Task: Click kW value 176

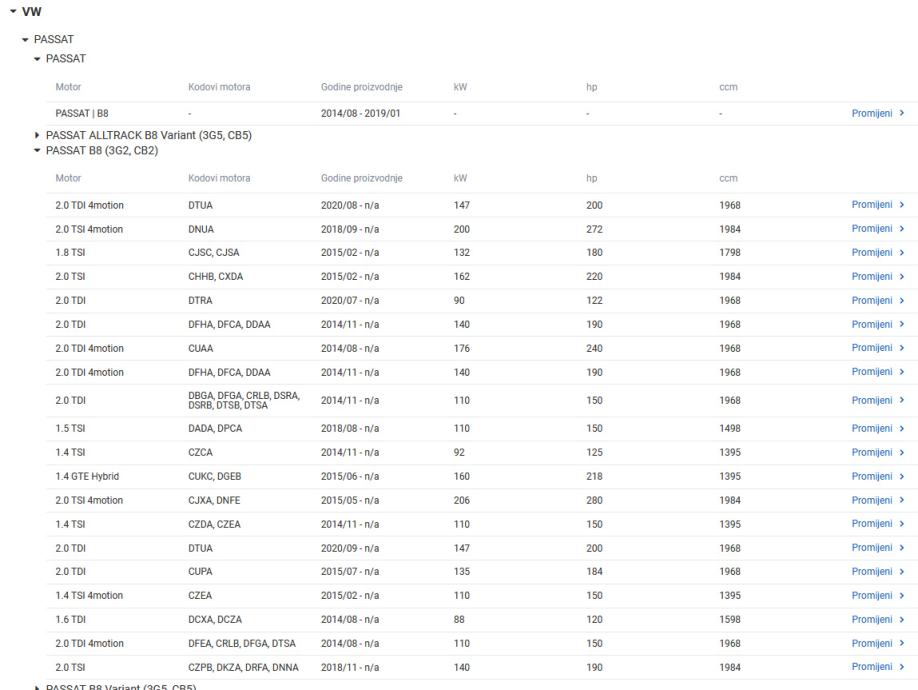Action: (461, 348)
